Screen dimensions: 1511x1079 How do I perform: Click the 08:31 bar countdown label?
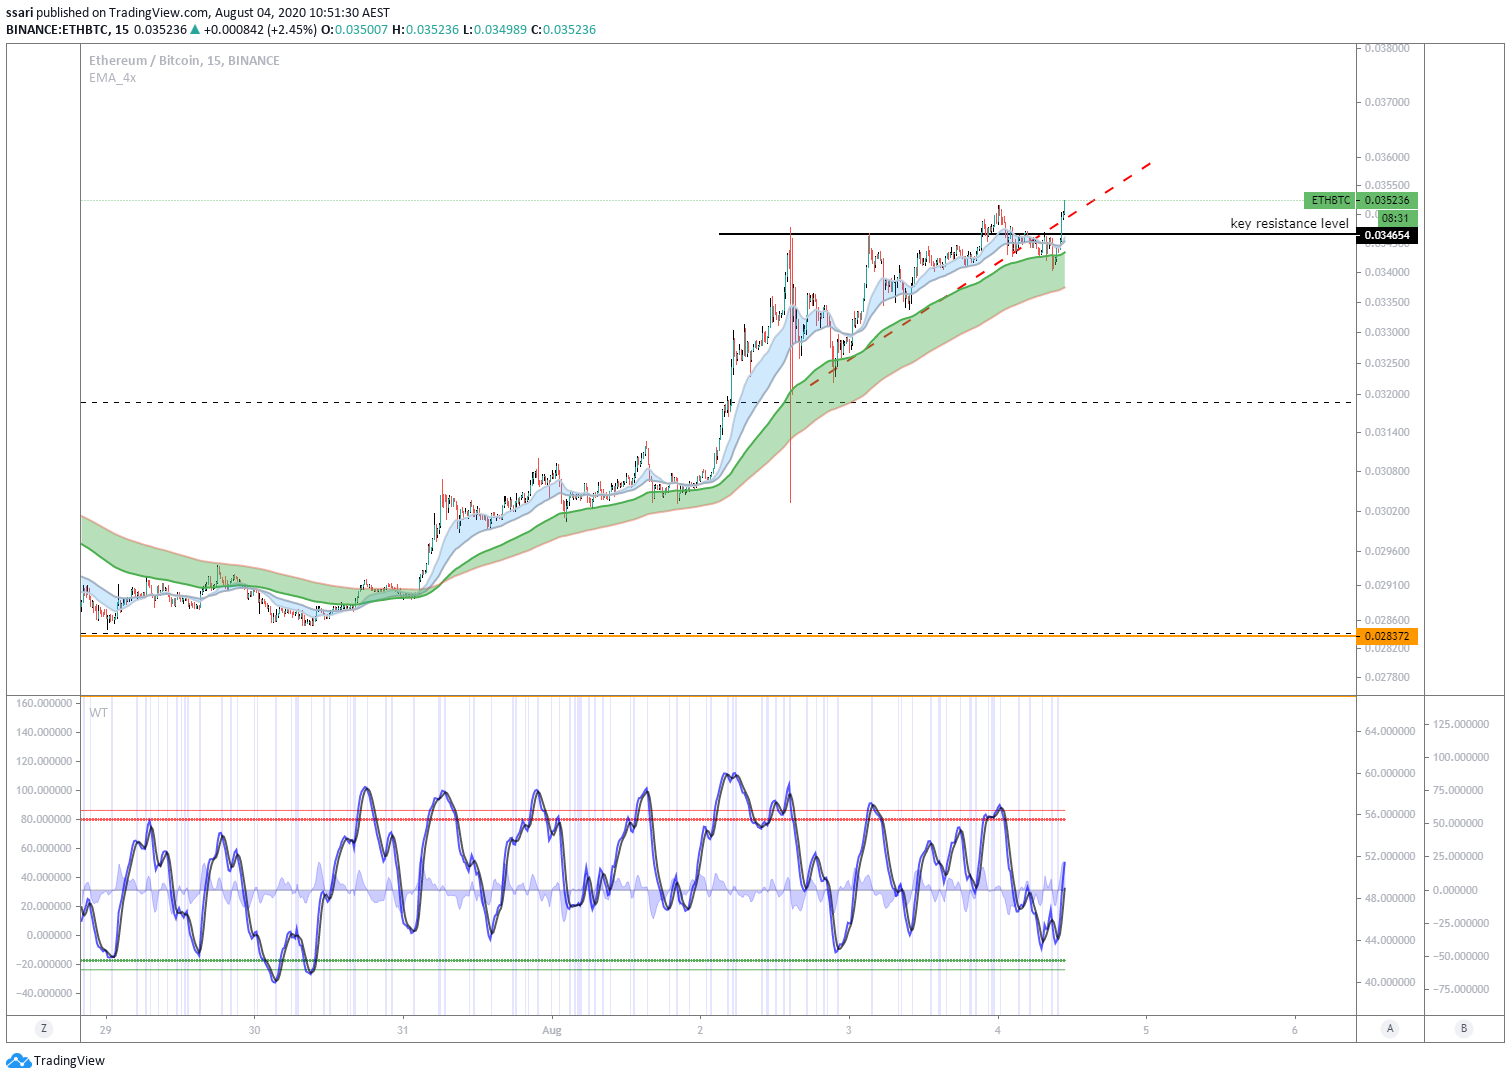pos(1396,218)
